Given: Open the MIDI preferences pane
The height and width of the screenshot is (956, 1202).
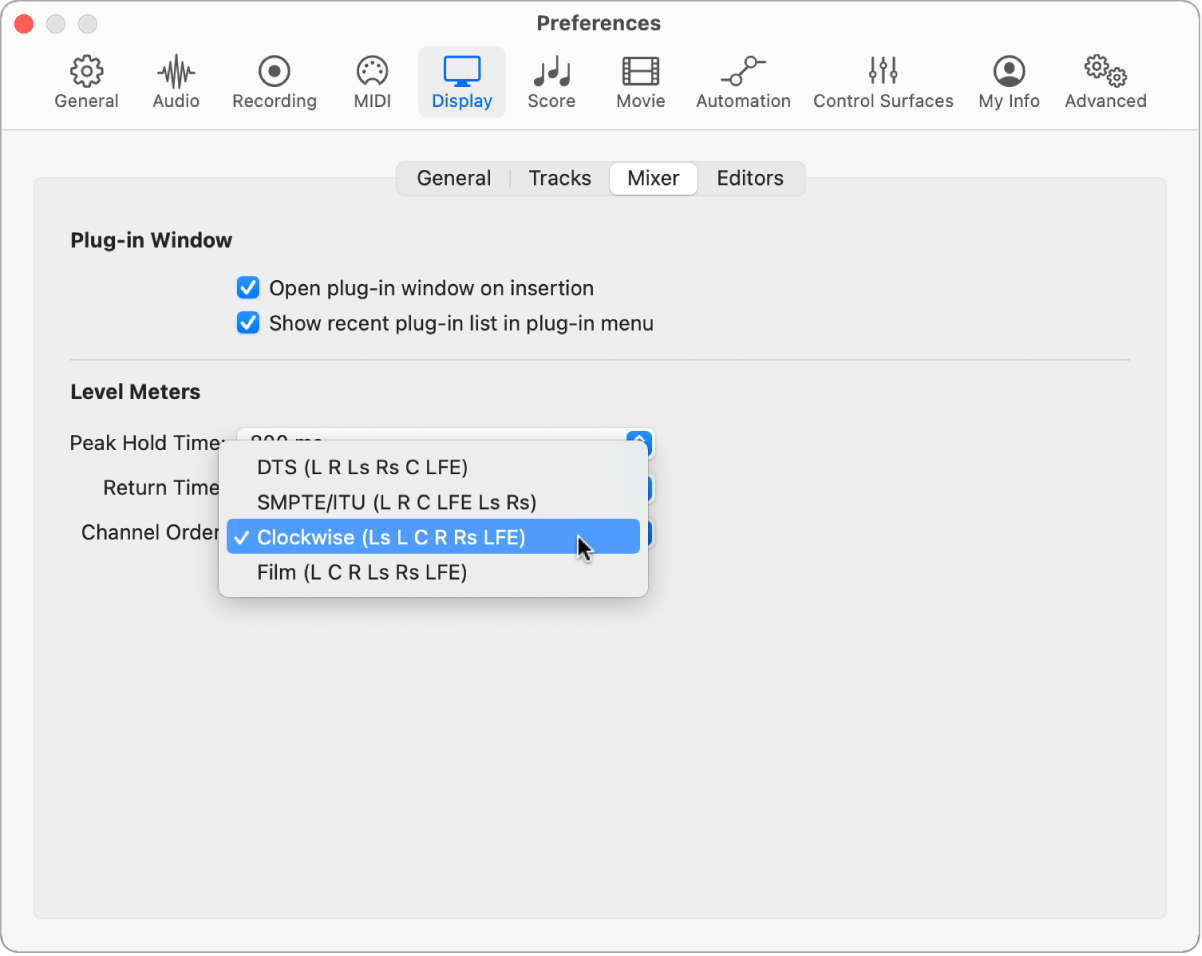Looking at the screenshot, I should pos(372,83).
